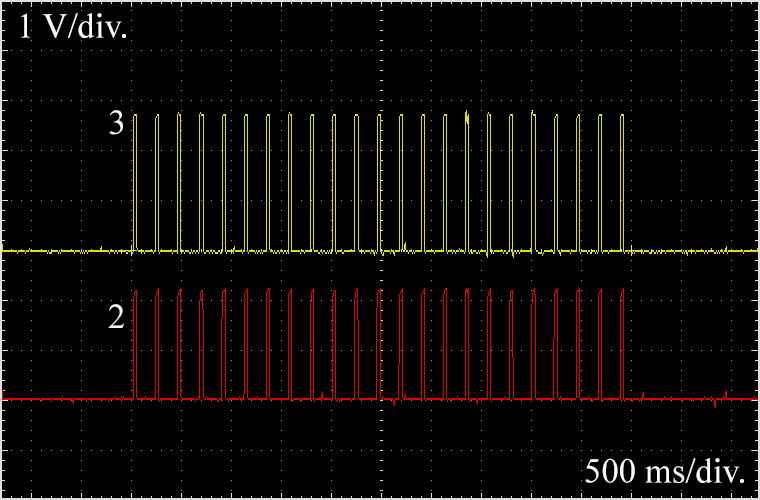Select the red baseline between last pulse and glitch
760x500 pixels.
click(670, 399)
